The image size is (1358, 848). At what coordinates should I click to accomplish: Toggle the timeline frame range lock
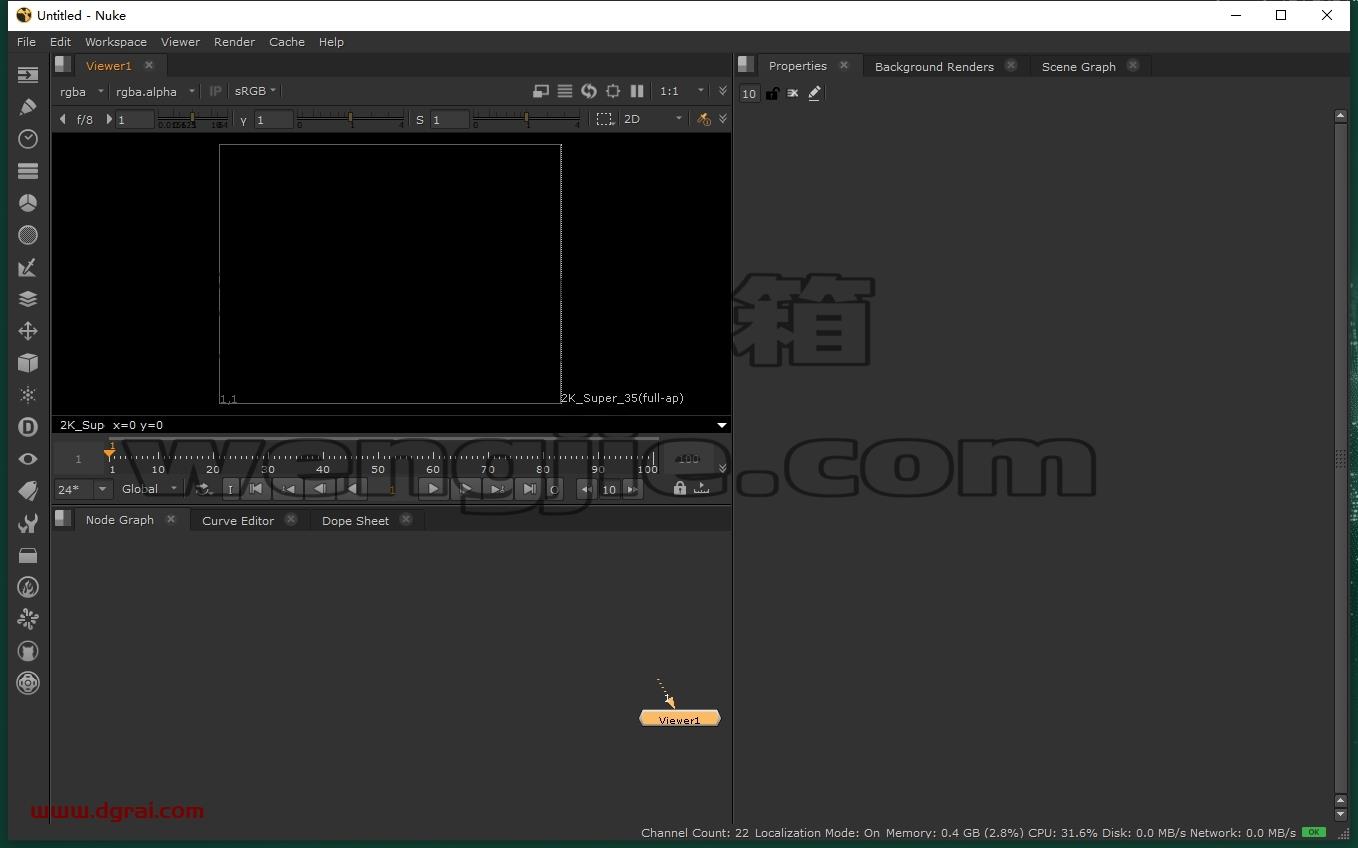pos(680,489)
